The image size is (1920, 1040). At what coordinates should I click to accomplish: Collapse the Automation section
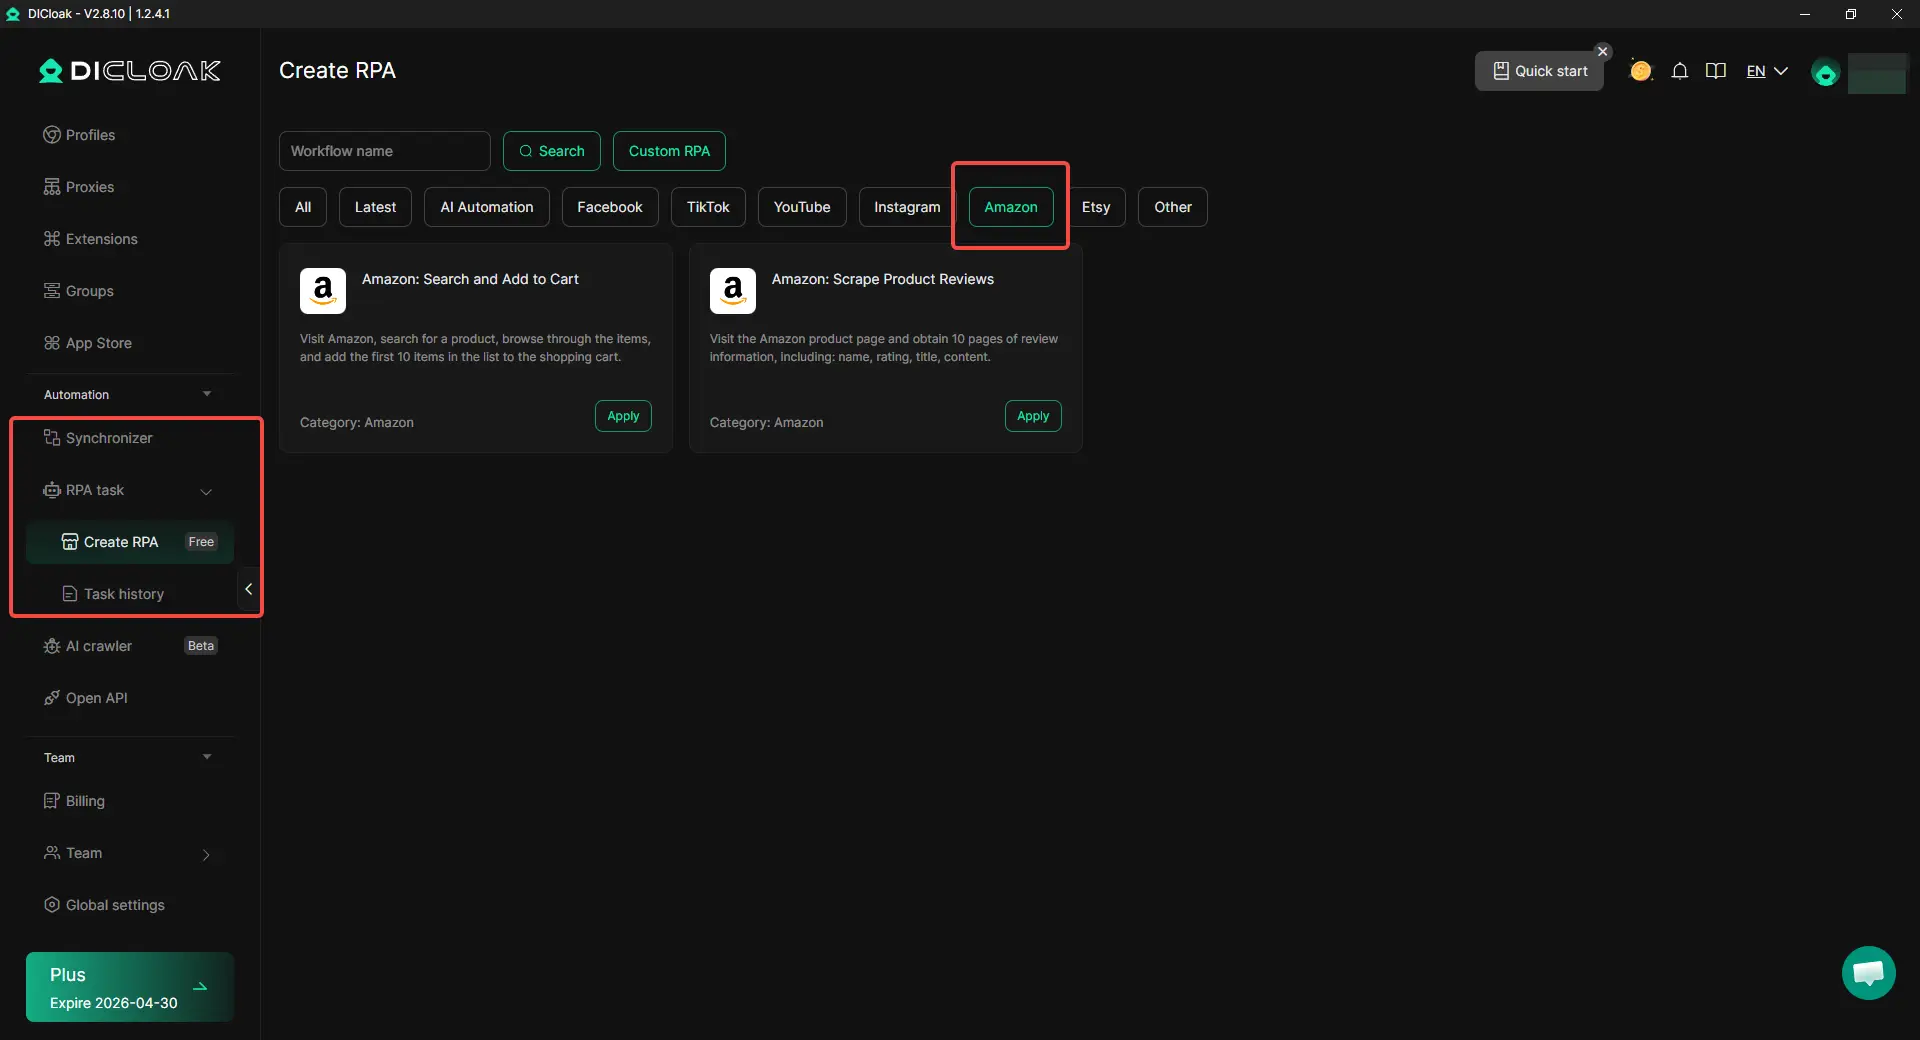[207, 394]
